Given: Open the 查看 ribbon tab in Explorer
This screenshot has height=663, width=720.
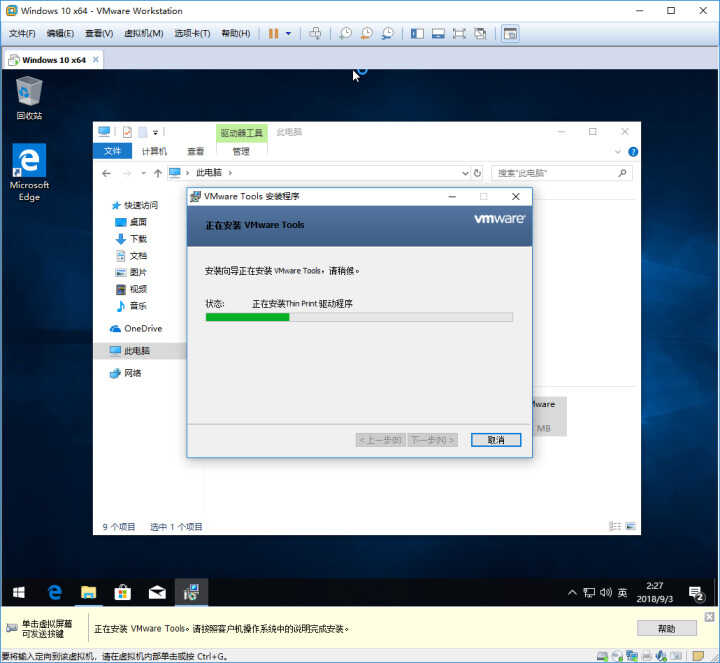Looking at the screenshot, I should point(196,152).
